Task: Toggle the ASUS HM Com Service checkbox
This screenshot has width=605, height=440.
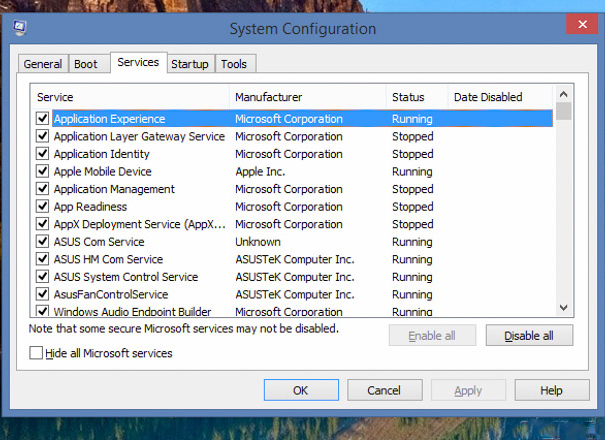Action: 42,259
